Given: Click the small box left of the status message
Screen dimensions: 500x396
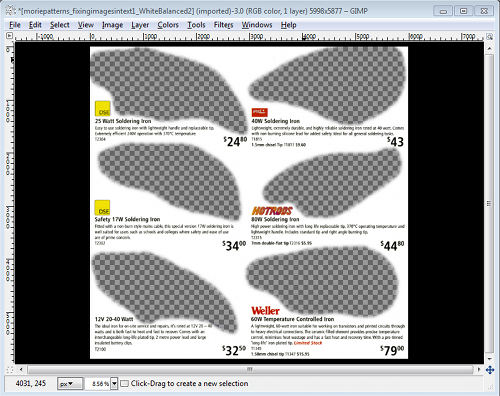Looking at the screenshot, I should coord(124,384).
